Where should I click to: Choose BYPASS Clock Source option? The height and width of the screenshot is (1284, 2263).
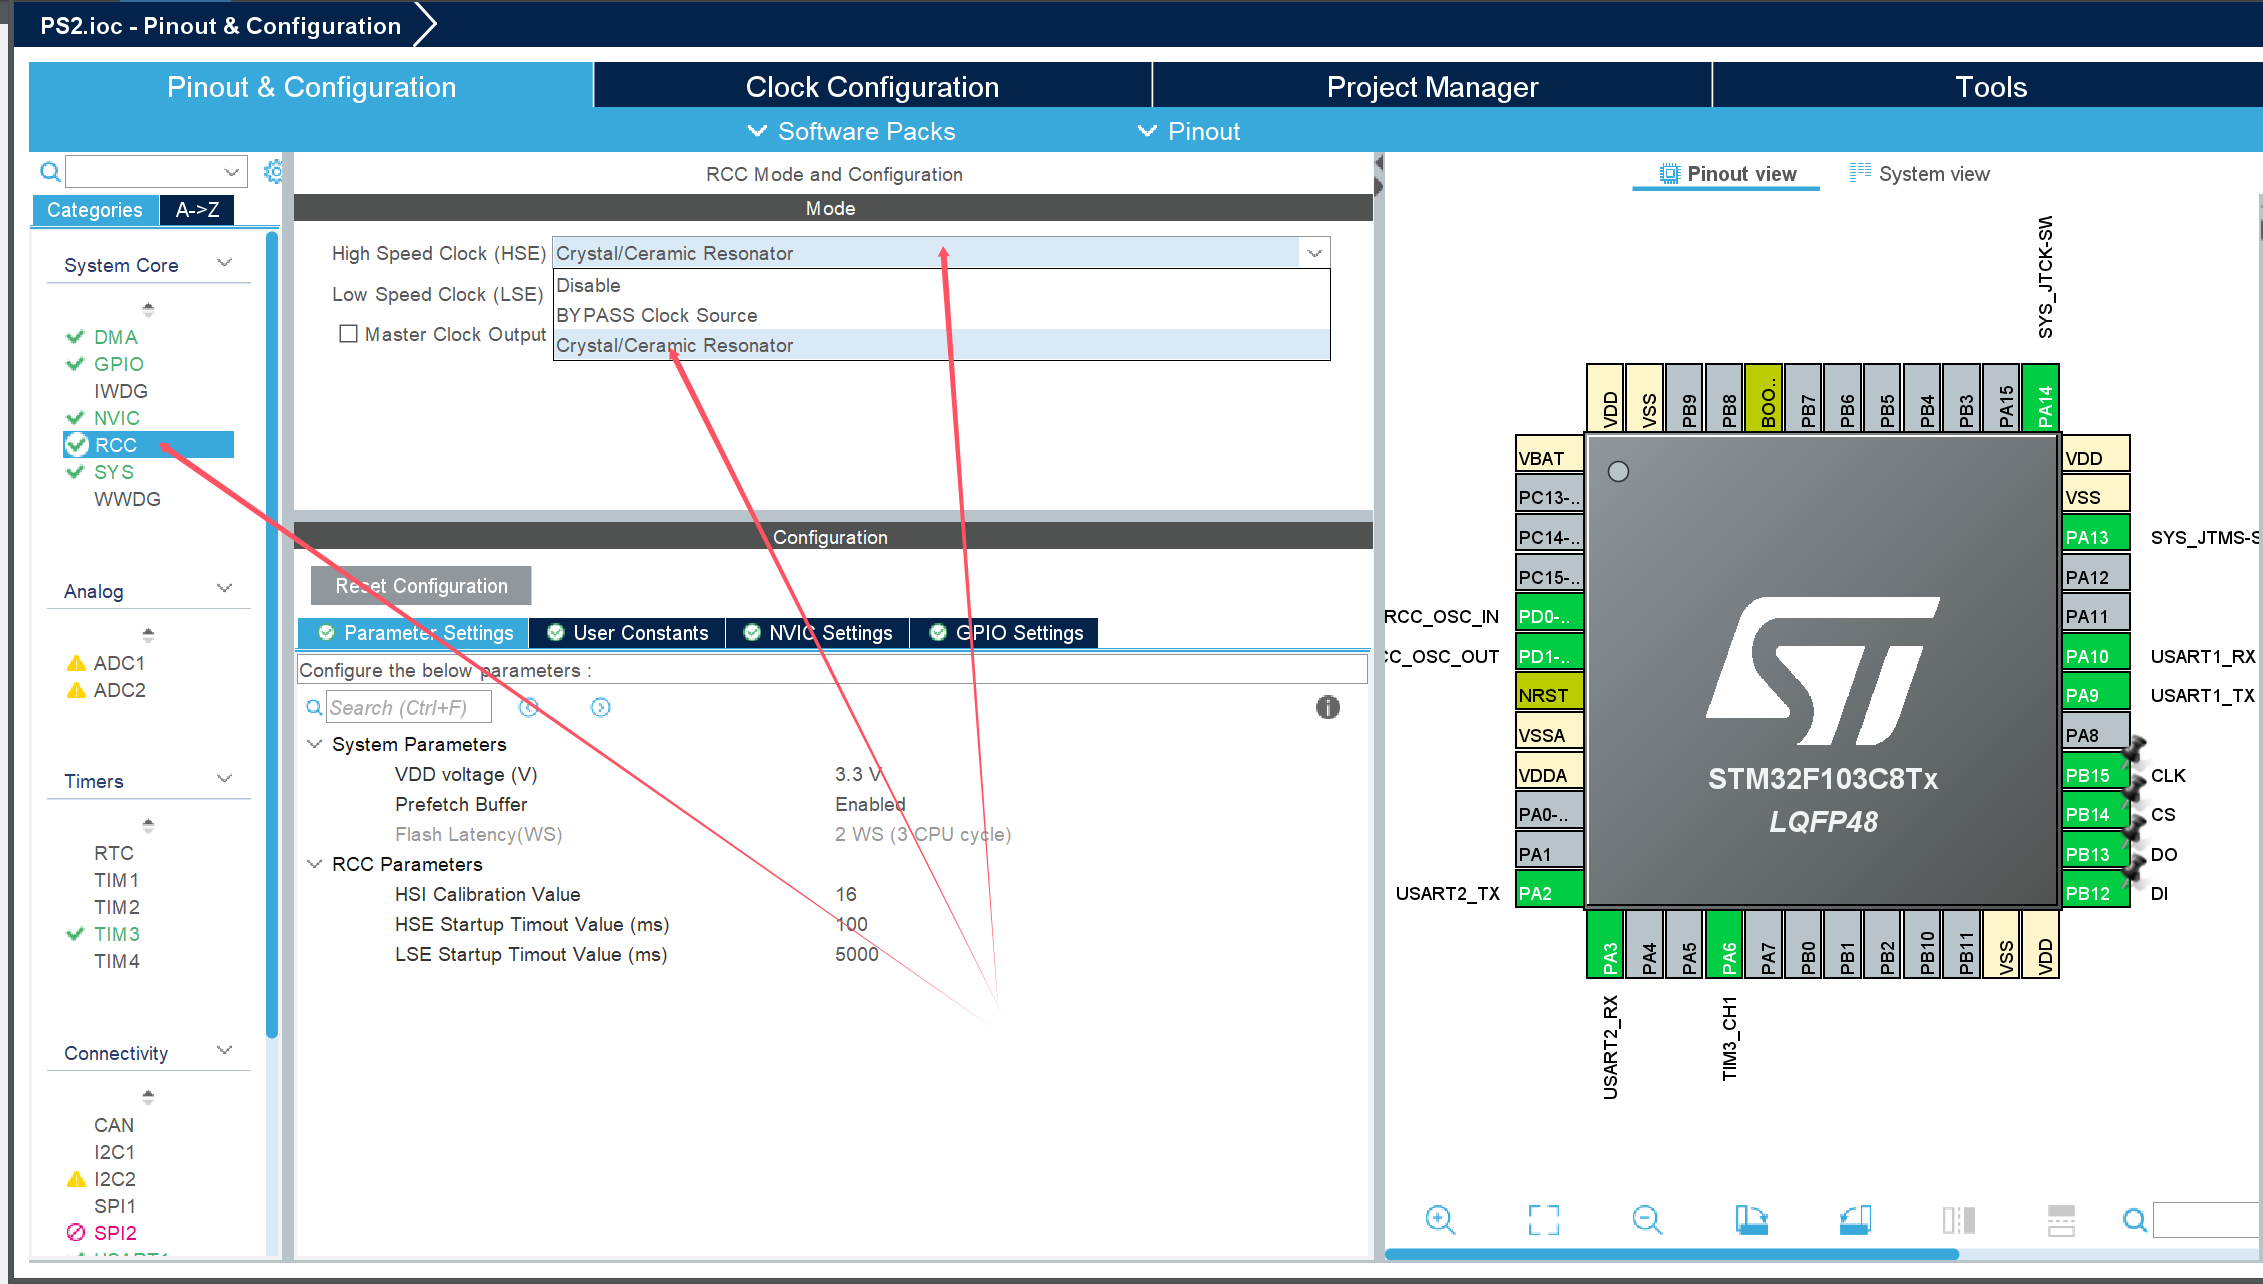(656, 316)
